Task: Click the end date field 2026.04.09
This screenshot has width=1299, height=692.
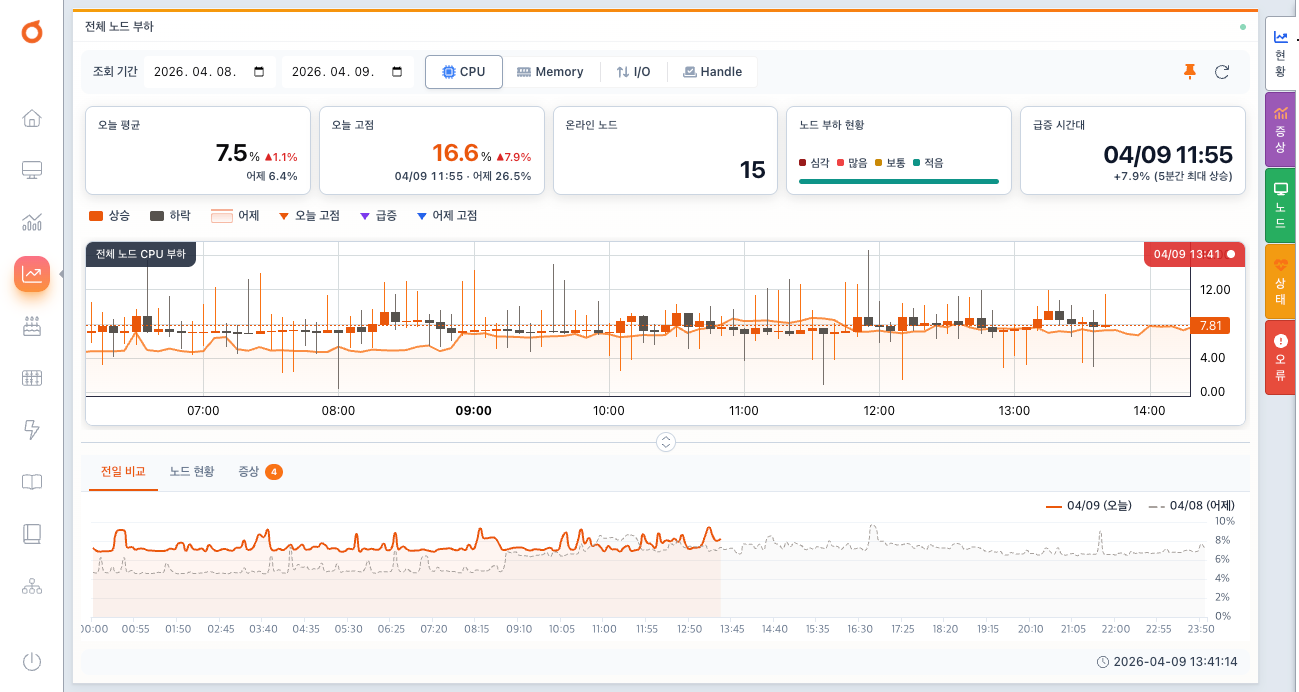Action: pos(347,72)
